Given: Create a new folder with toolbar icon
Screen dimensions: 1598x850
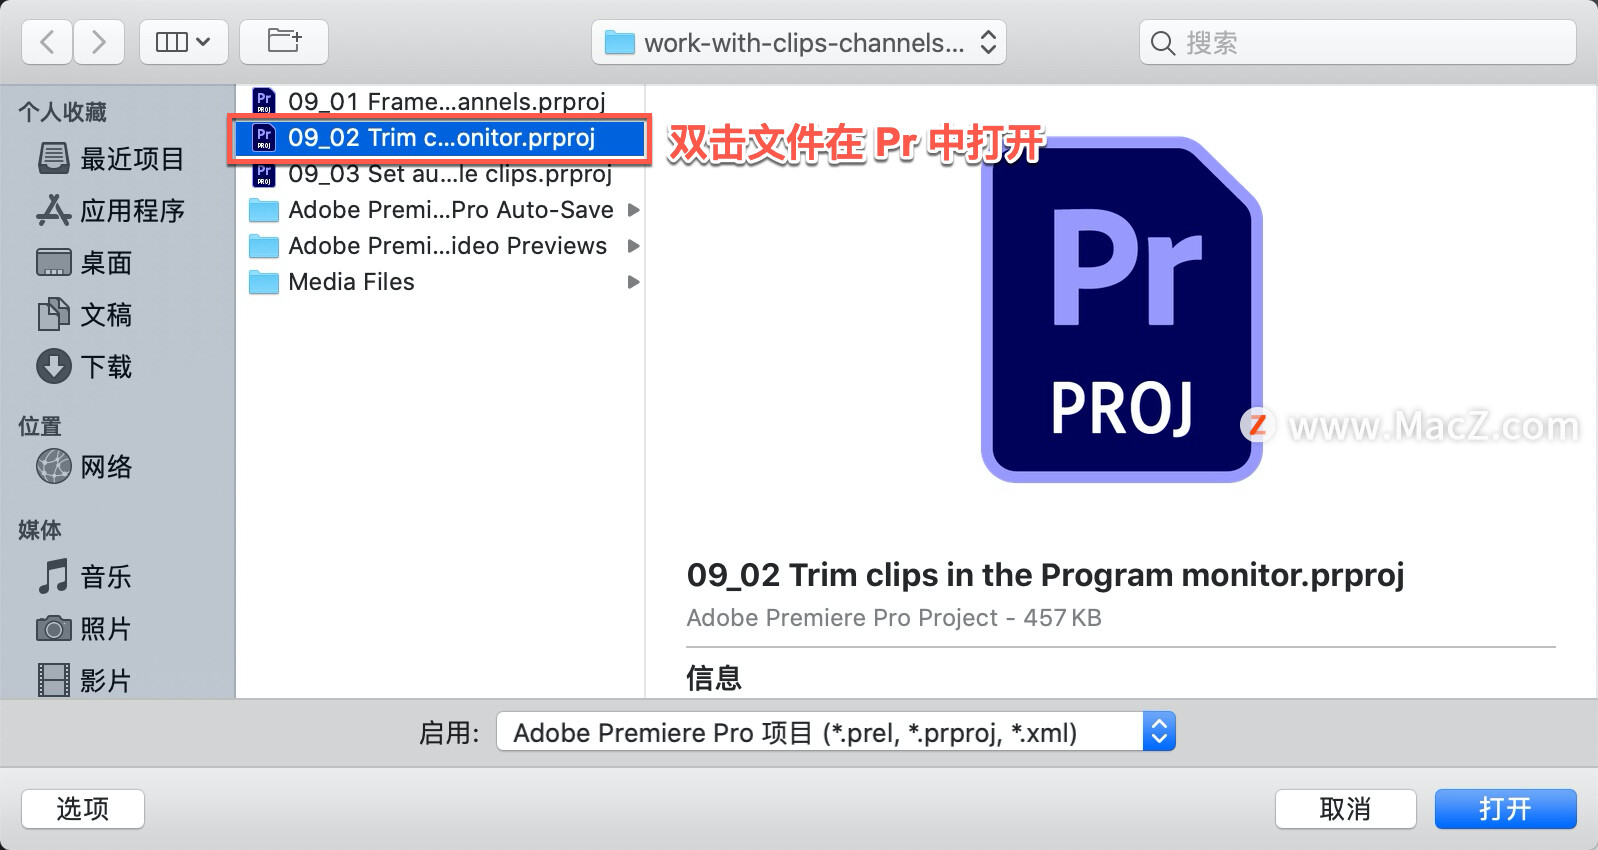Looking at the screenshot, I should tap(284, 42).
